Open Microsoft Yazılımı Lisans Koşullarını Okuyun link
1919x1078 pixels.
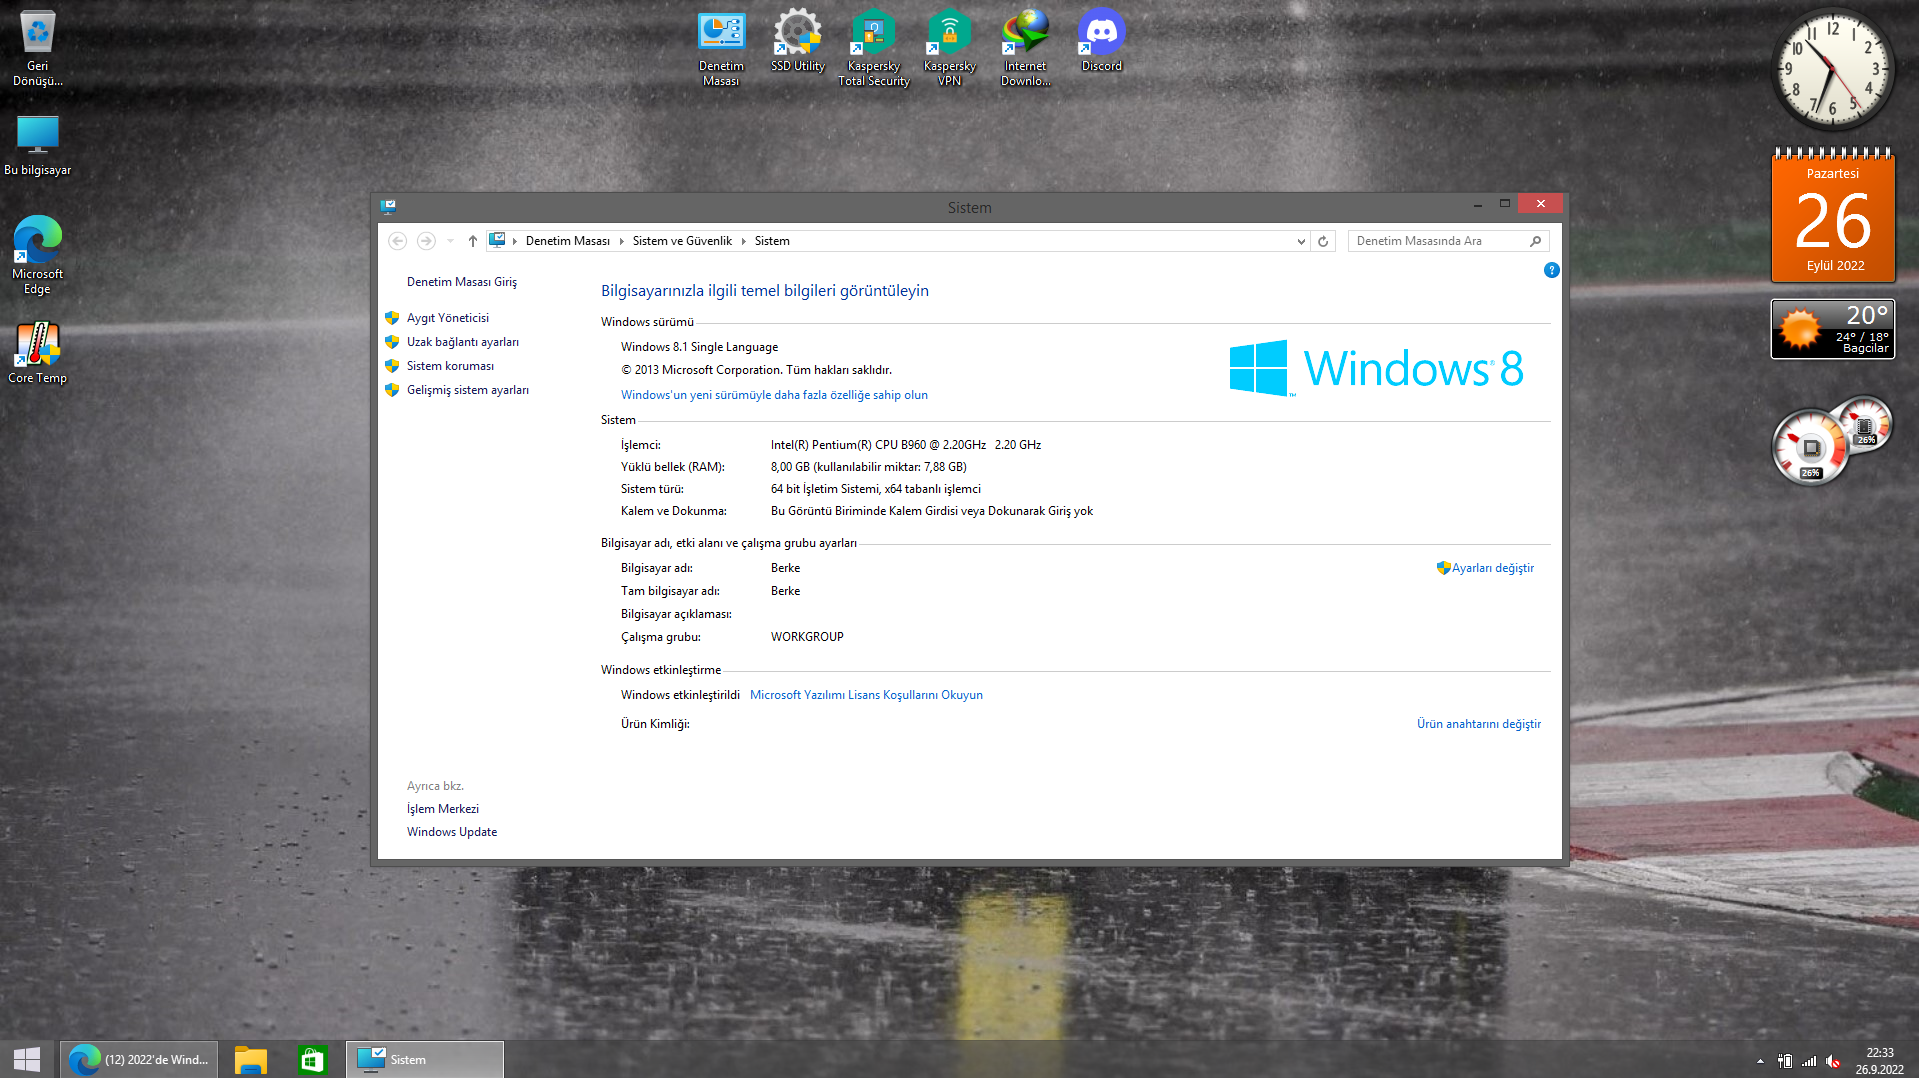[x=866, y=695]
